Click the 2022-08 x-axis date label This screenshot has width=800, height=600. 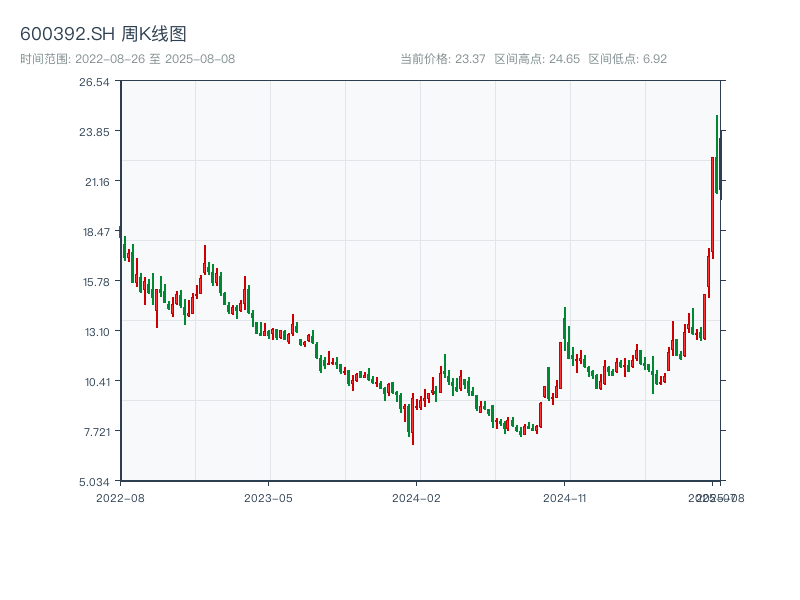click(x=120, y=497)
